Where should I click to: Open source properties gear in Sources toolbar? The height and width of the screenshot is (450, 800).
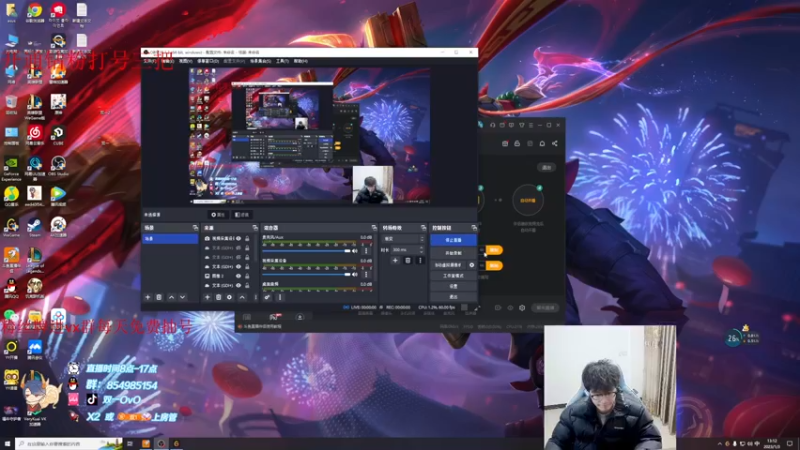[x=230, y=297]
